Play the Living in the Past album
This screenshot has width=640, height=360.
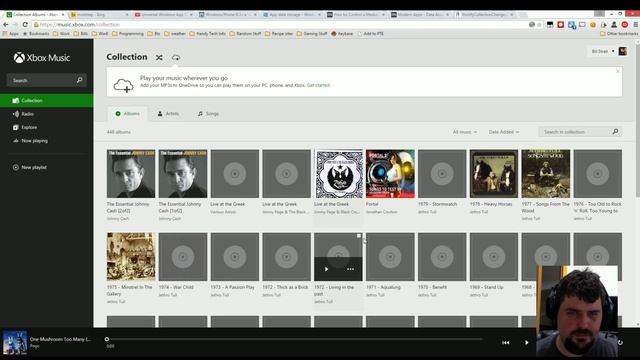click(326, 269)
